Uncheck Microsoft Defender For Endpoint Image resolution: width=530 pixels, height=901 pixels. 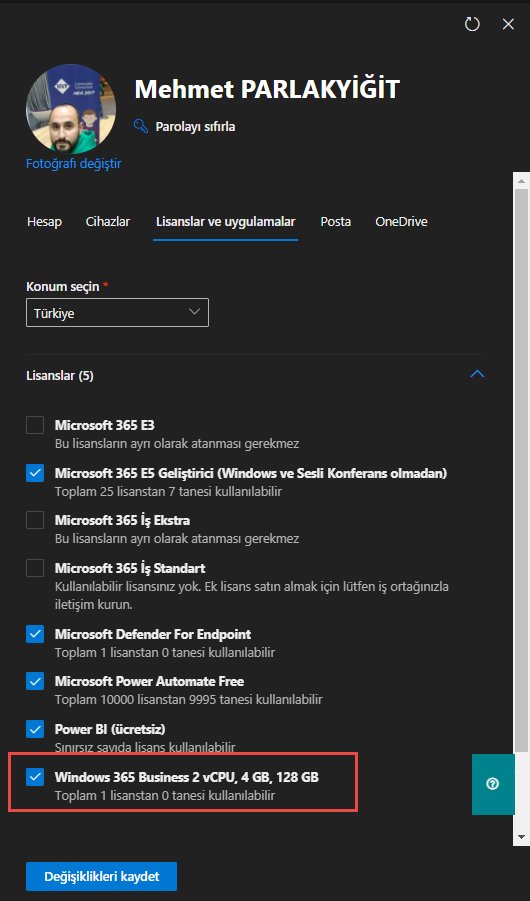pyautogui.click(x=35, y=634)
